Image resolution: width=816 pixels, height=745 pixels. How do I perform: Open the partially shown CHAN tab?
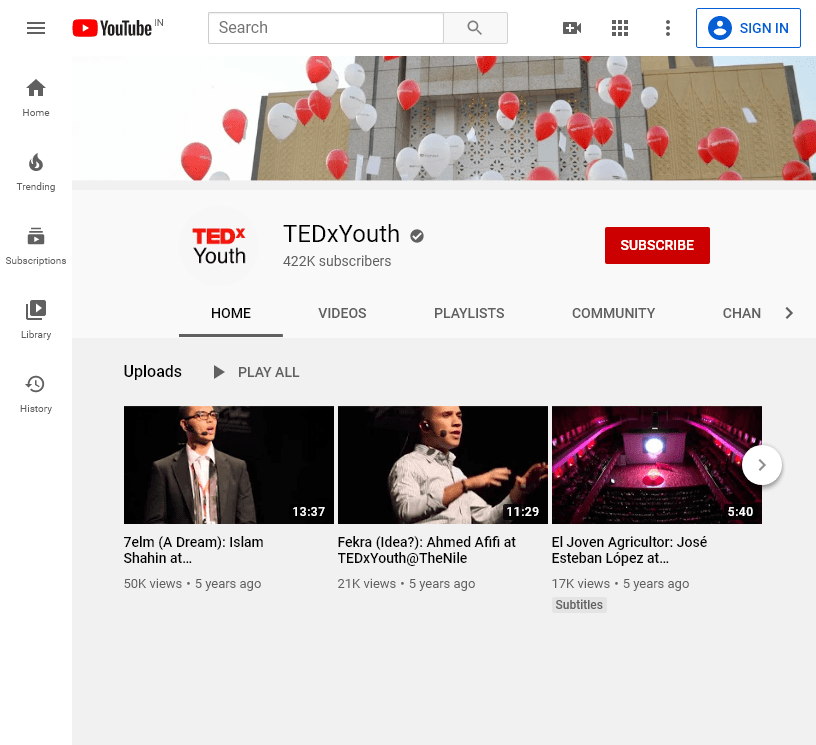click(742, 313)
